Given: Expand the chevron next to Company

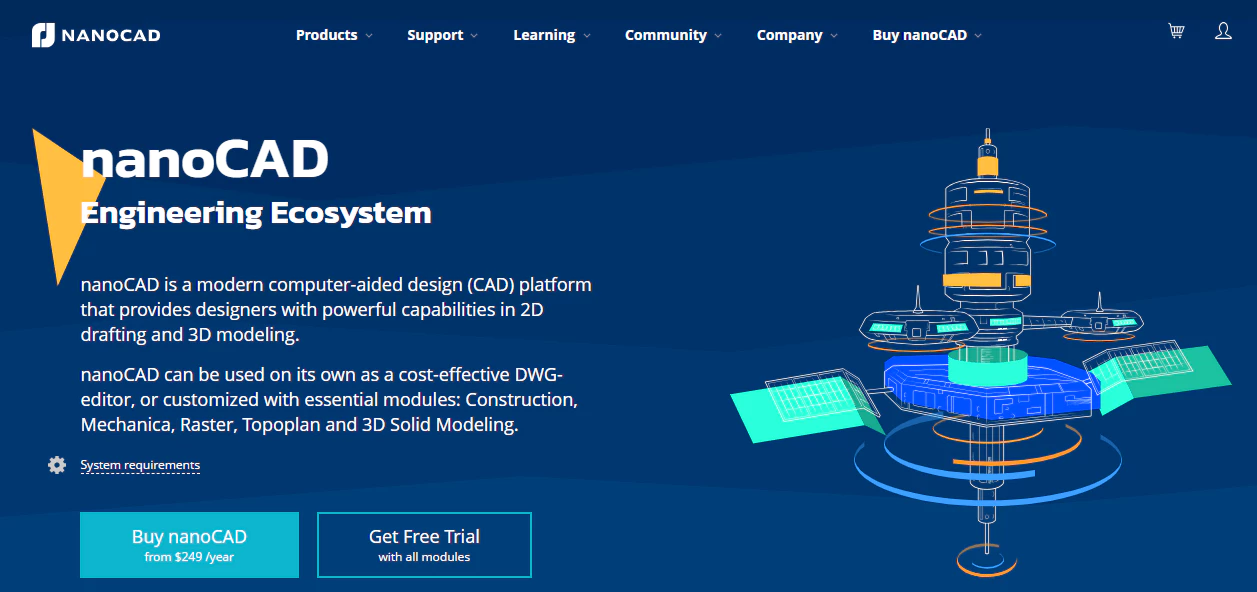Looking at the screenshot, I should click(x=834, y=36).
